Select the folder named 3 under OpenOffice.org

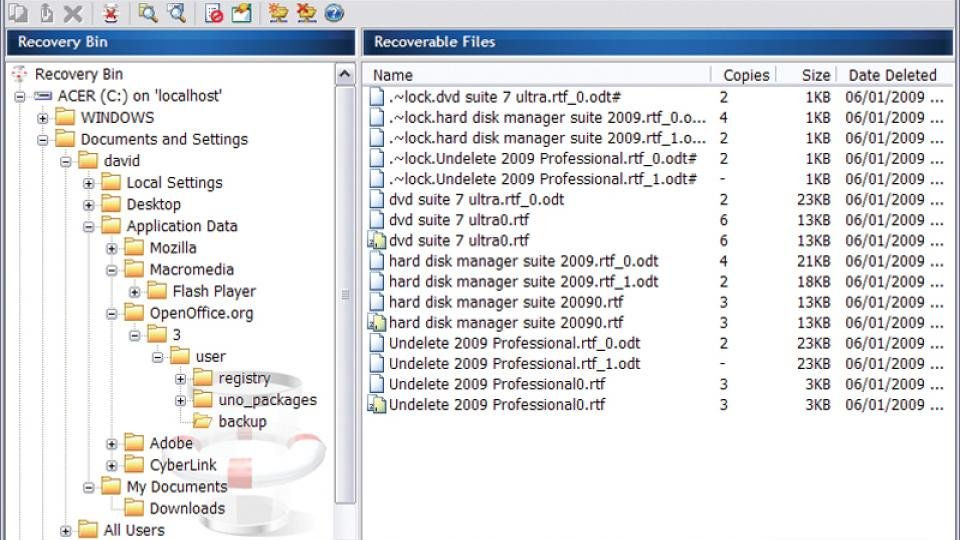(176, 334)
